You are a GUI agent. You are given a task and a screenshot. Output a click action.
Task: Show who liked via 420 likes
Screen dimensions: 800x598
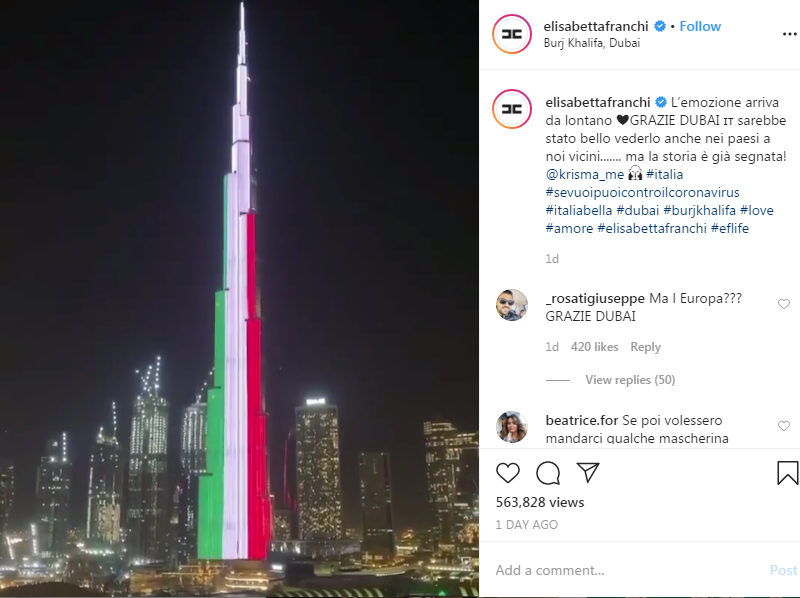(594, 347)
